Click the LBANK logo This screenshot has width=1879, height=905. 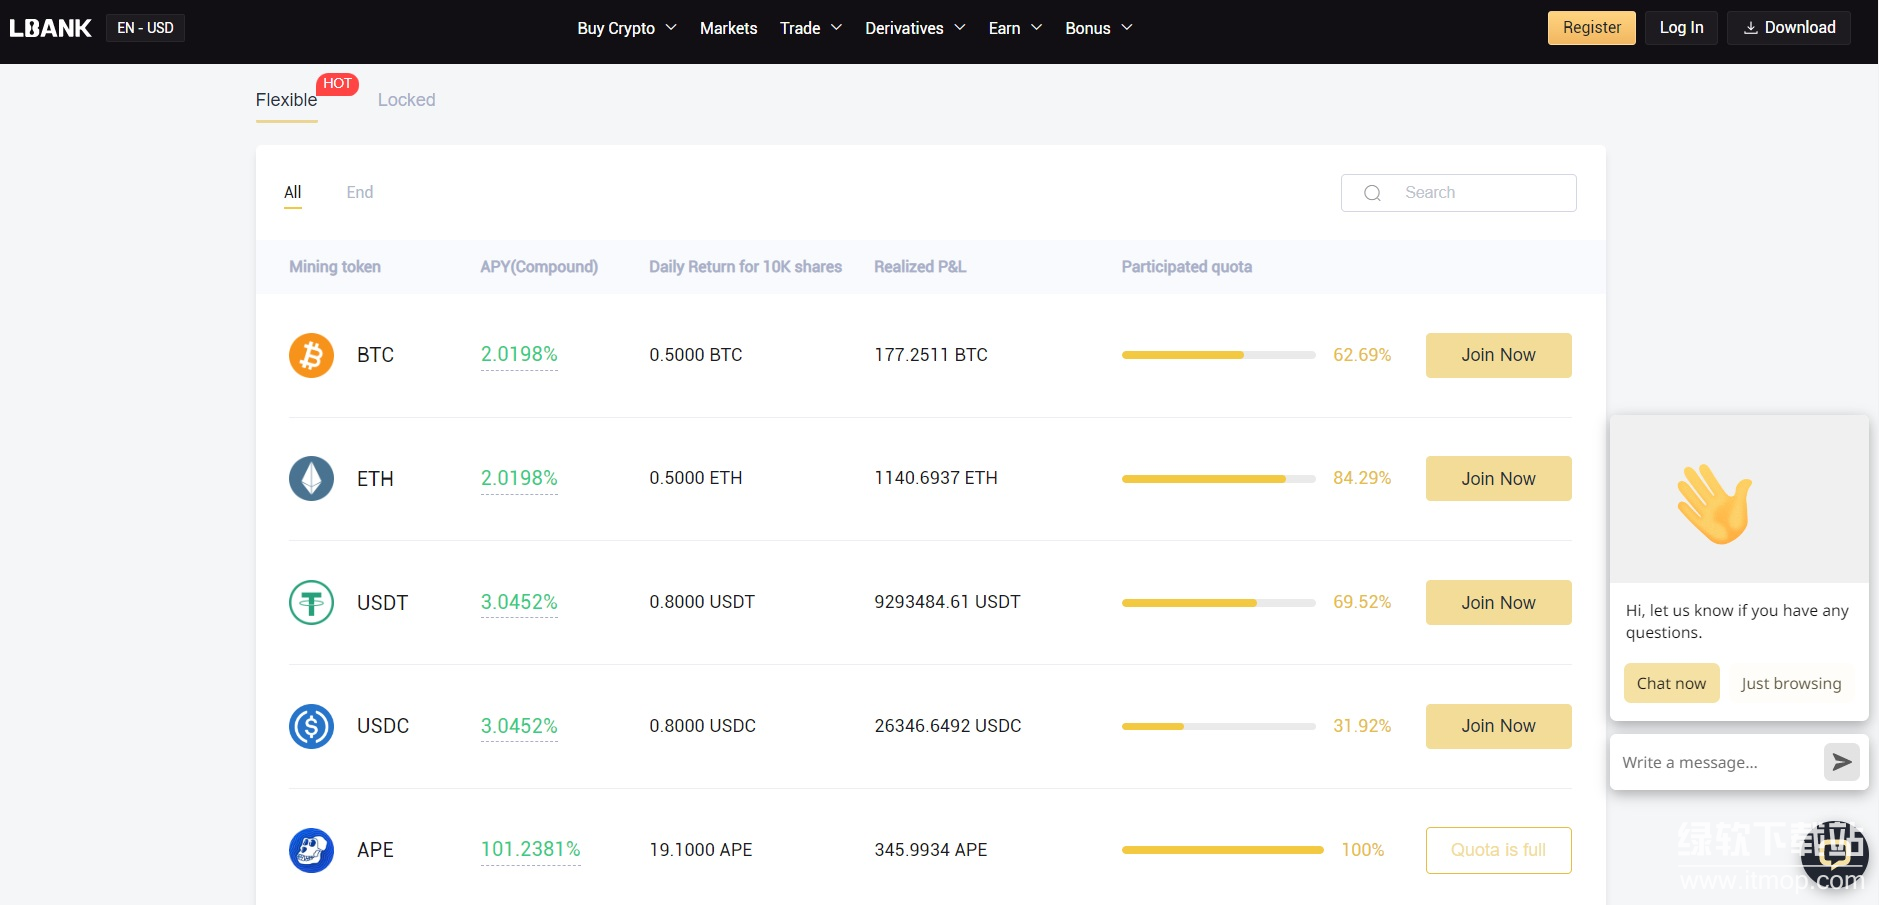tap(51, 28)
